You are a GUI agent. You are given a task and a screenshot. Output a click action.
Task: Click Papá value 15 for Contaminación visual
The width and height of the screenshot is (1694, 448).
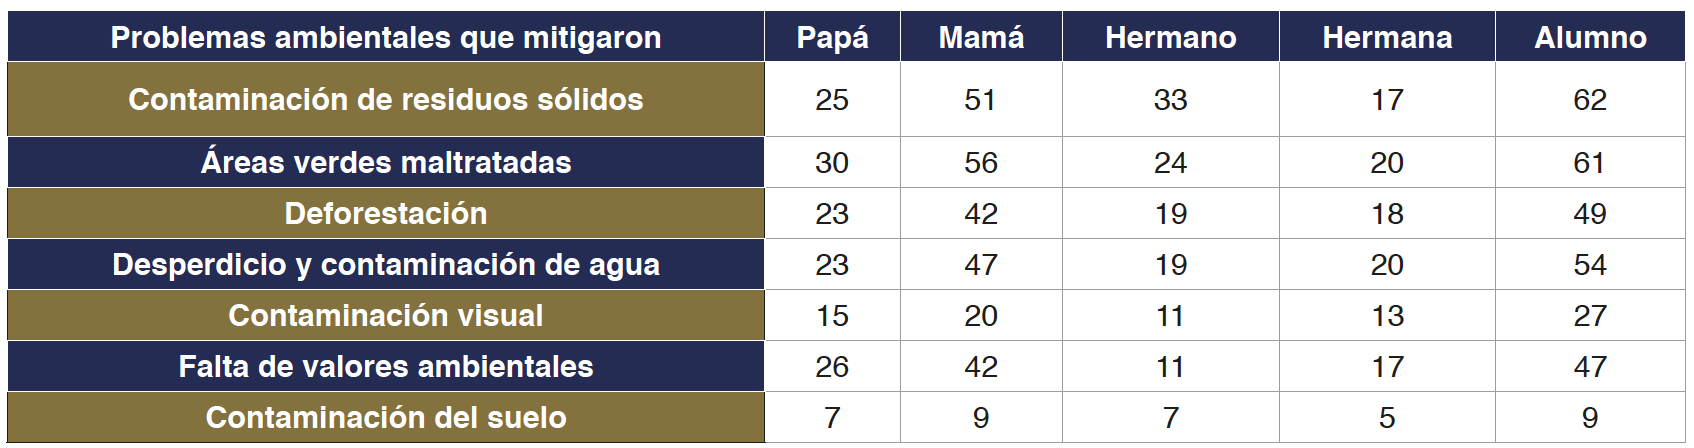point(832,316)
